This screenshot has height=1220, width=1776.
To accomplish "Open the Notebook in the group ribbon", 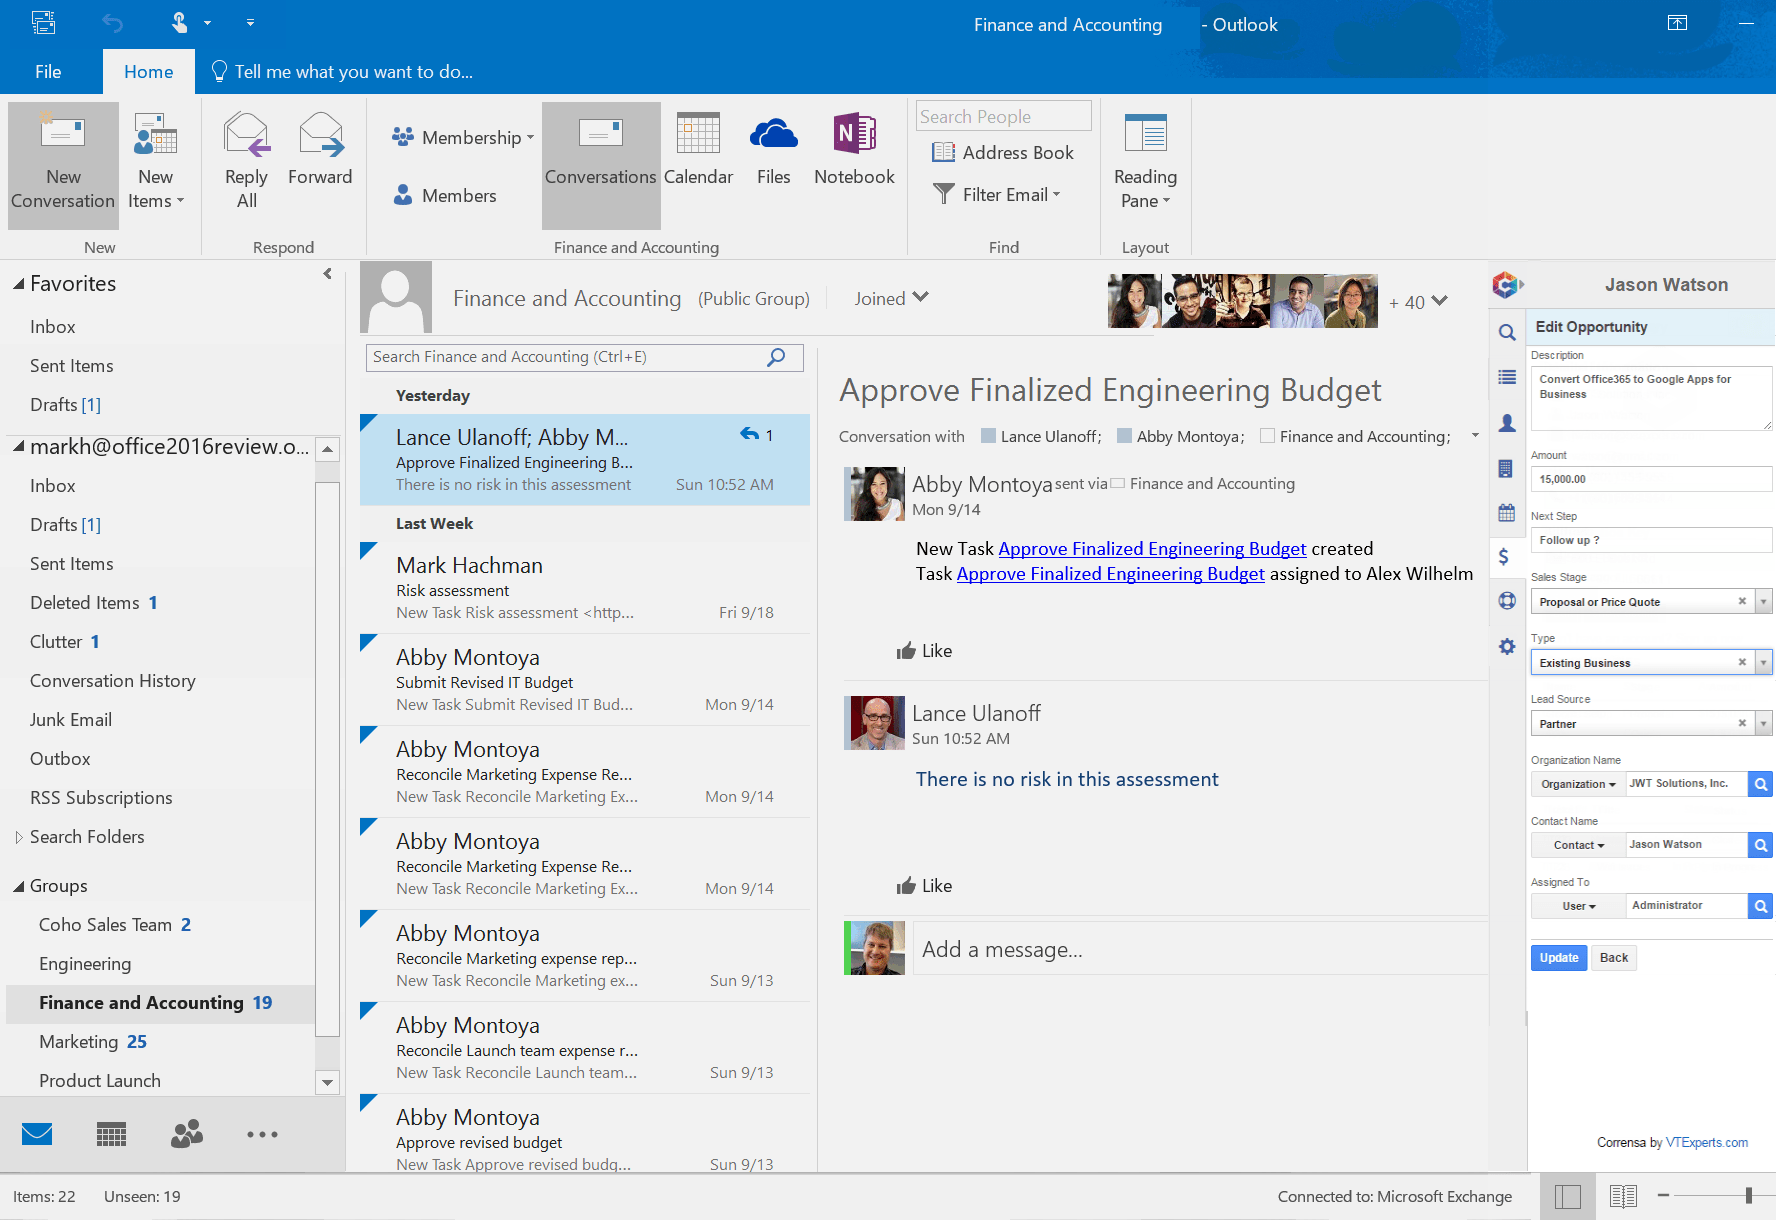I will [853, 150].
